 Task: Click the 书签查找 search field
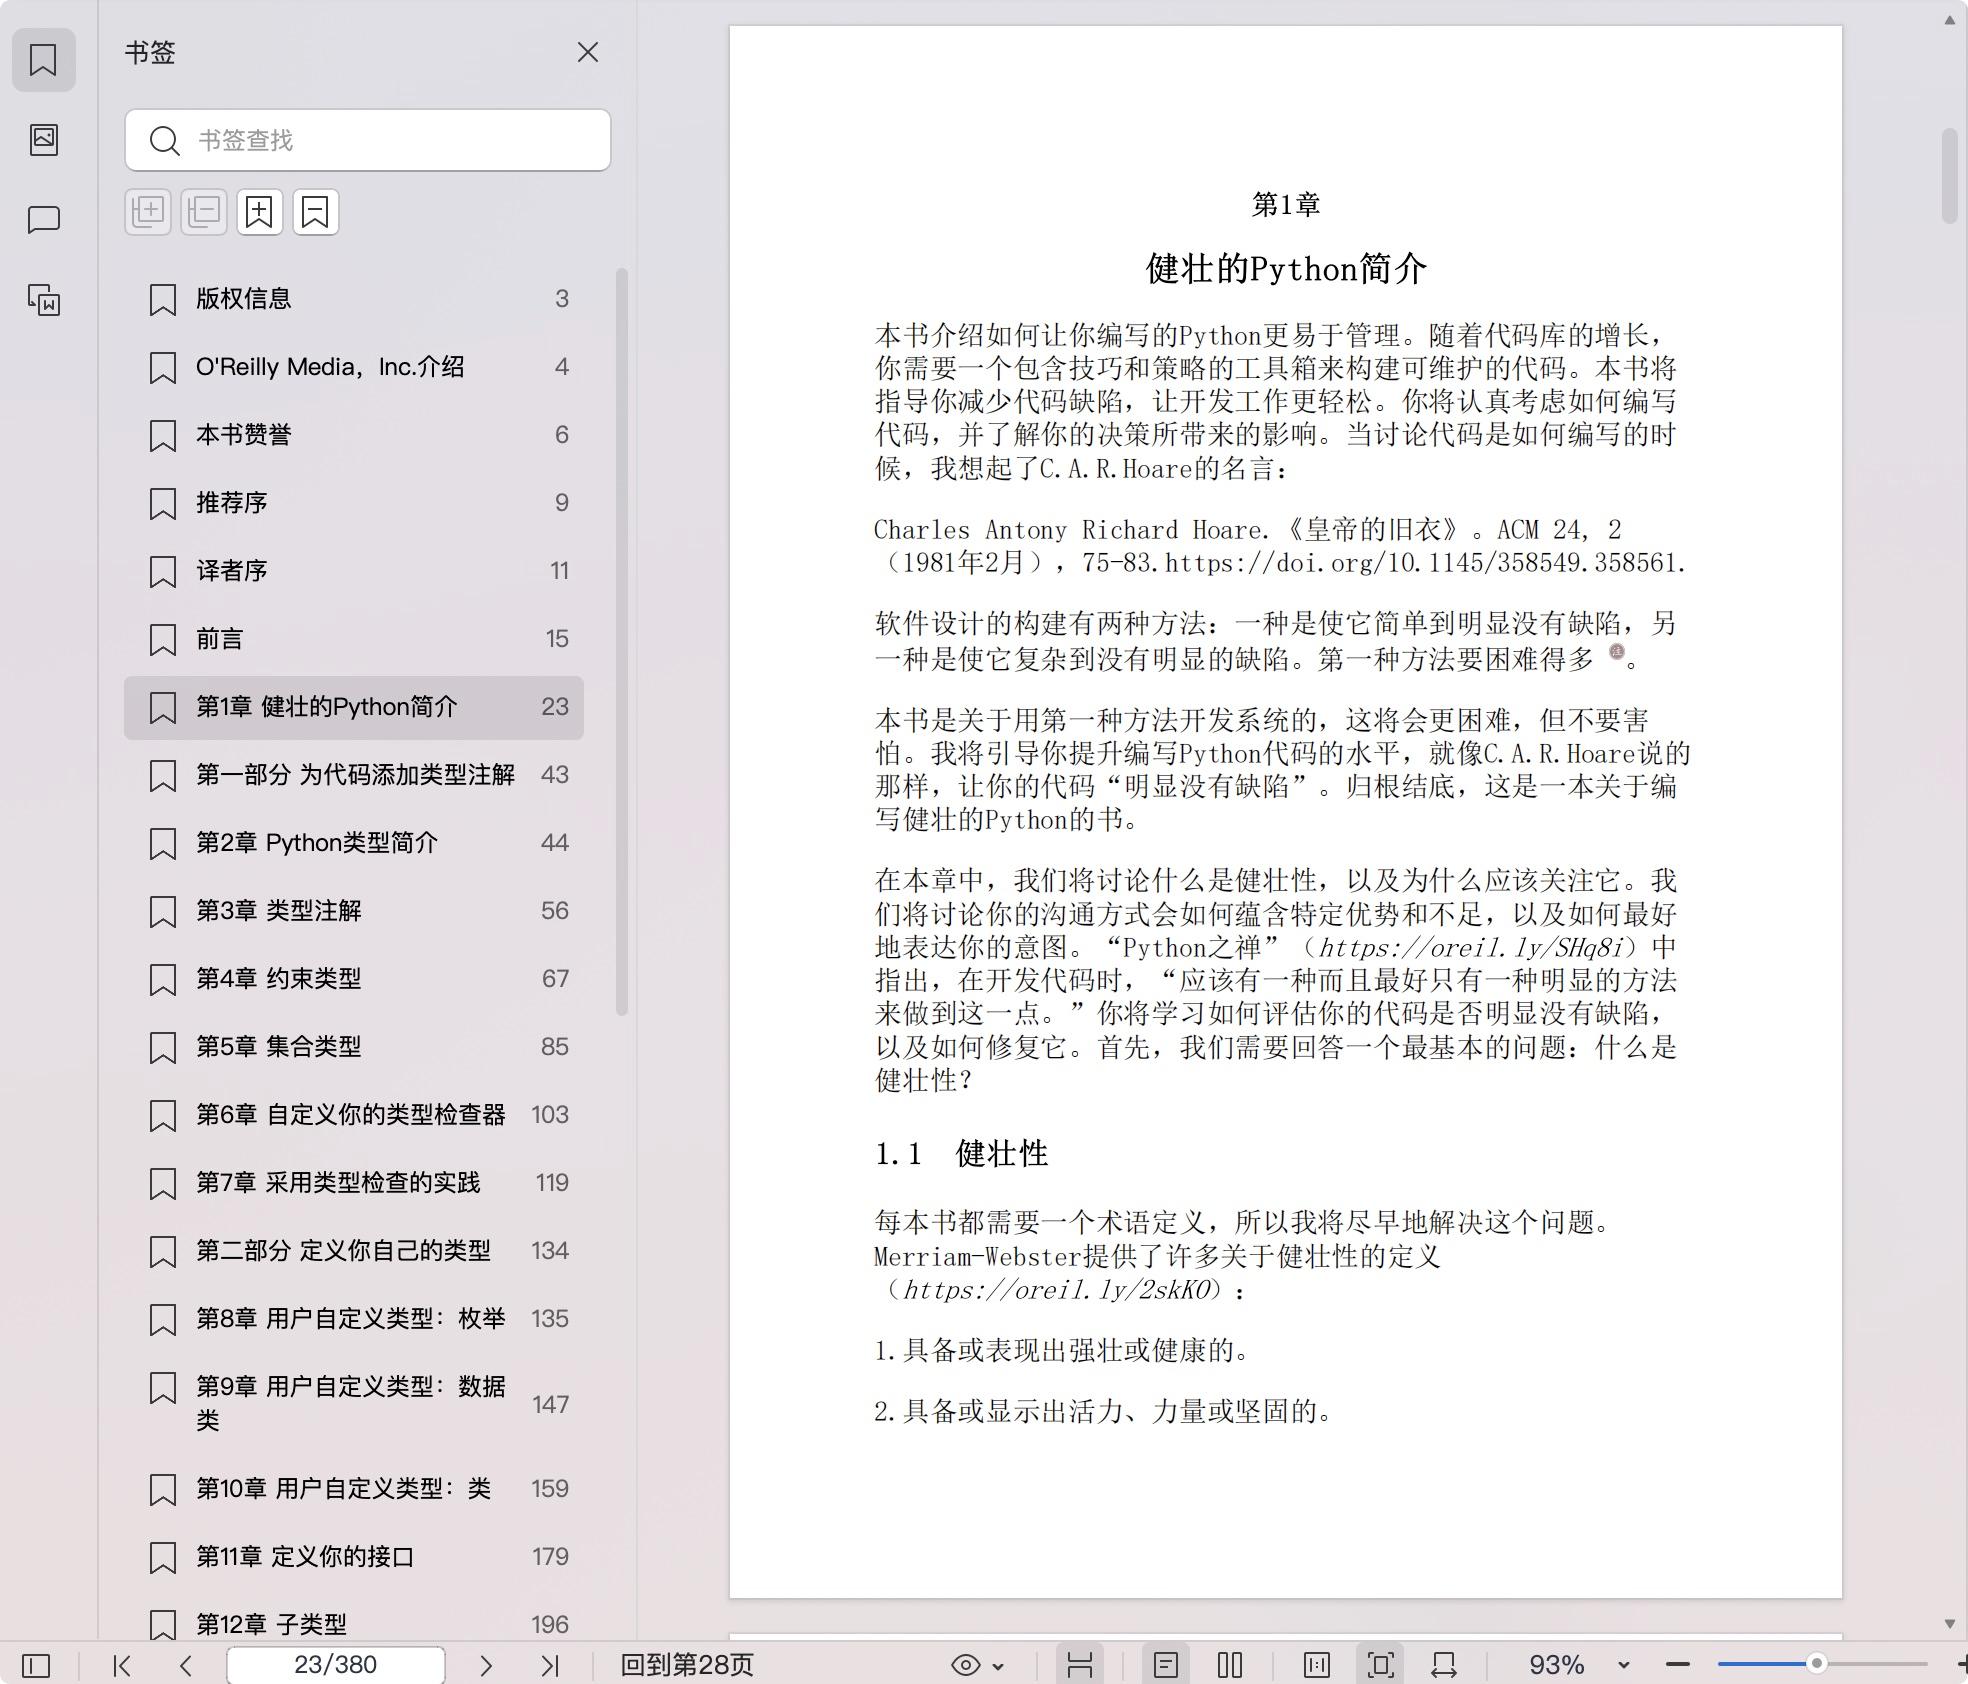click(368, 140)
